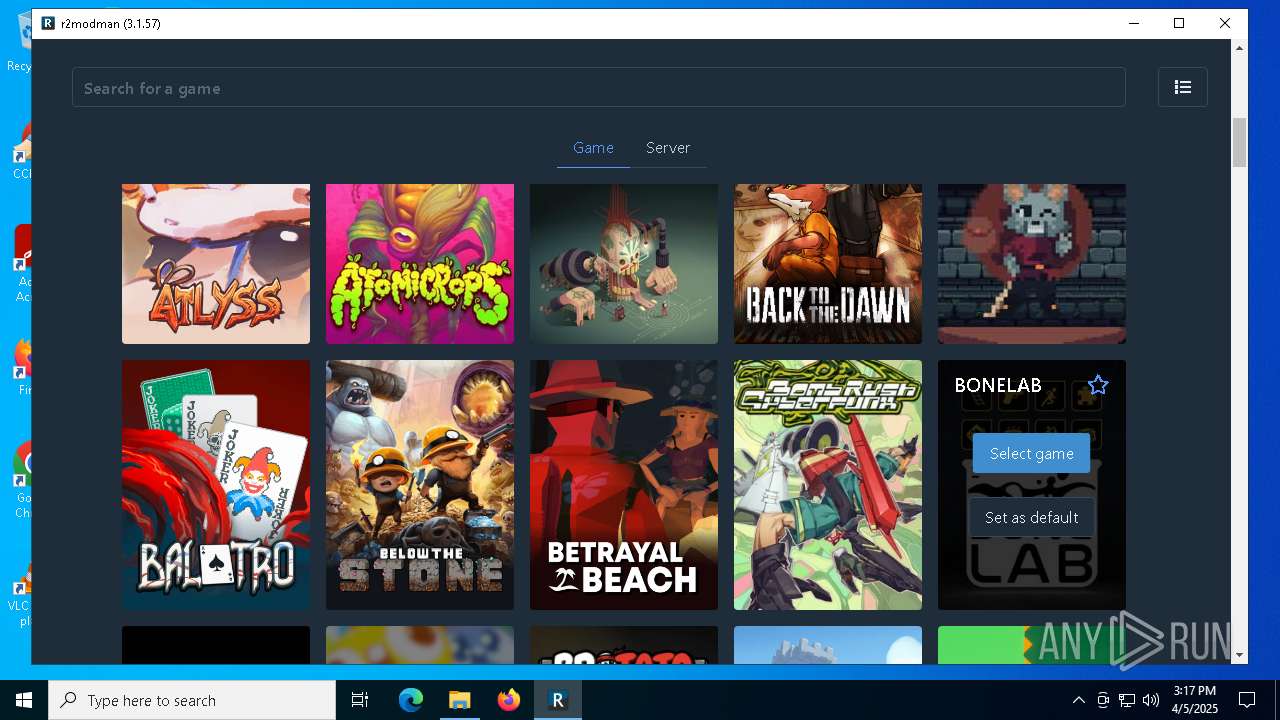Open the volume control in the tray
This screenshot has height=720, width=1280.
click(1151, 700)
